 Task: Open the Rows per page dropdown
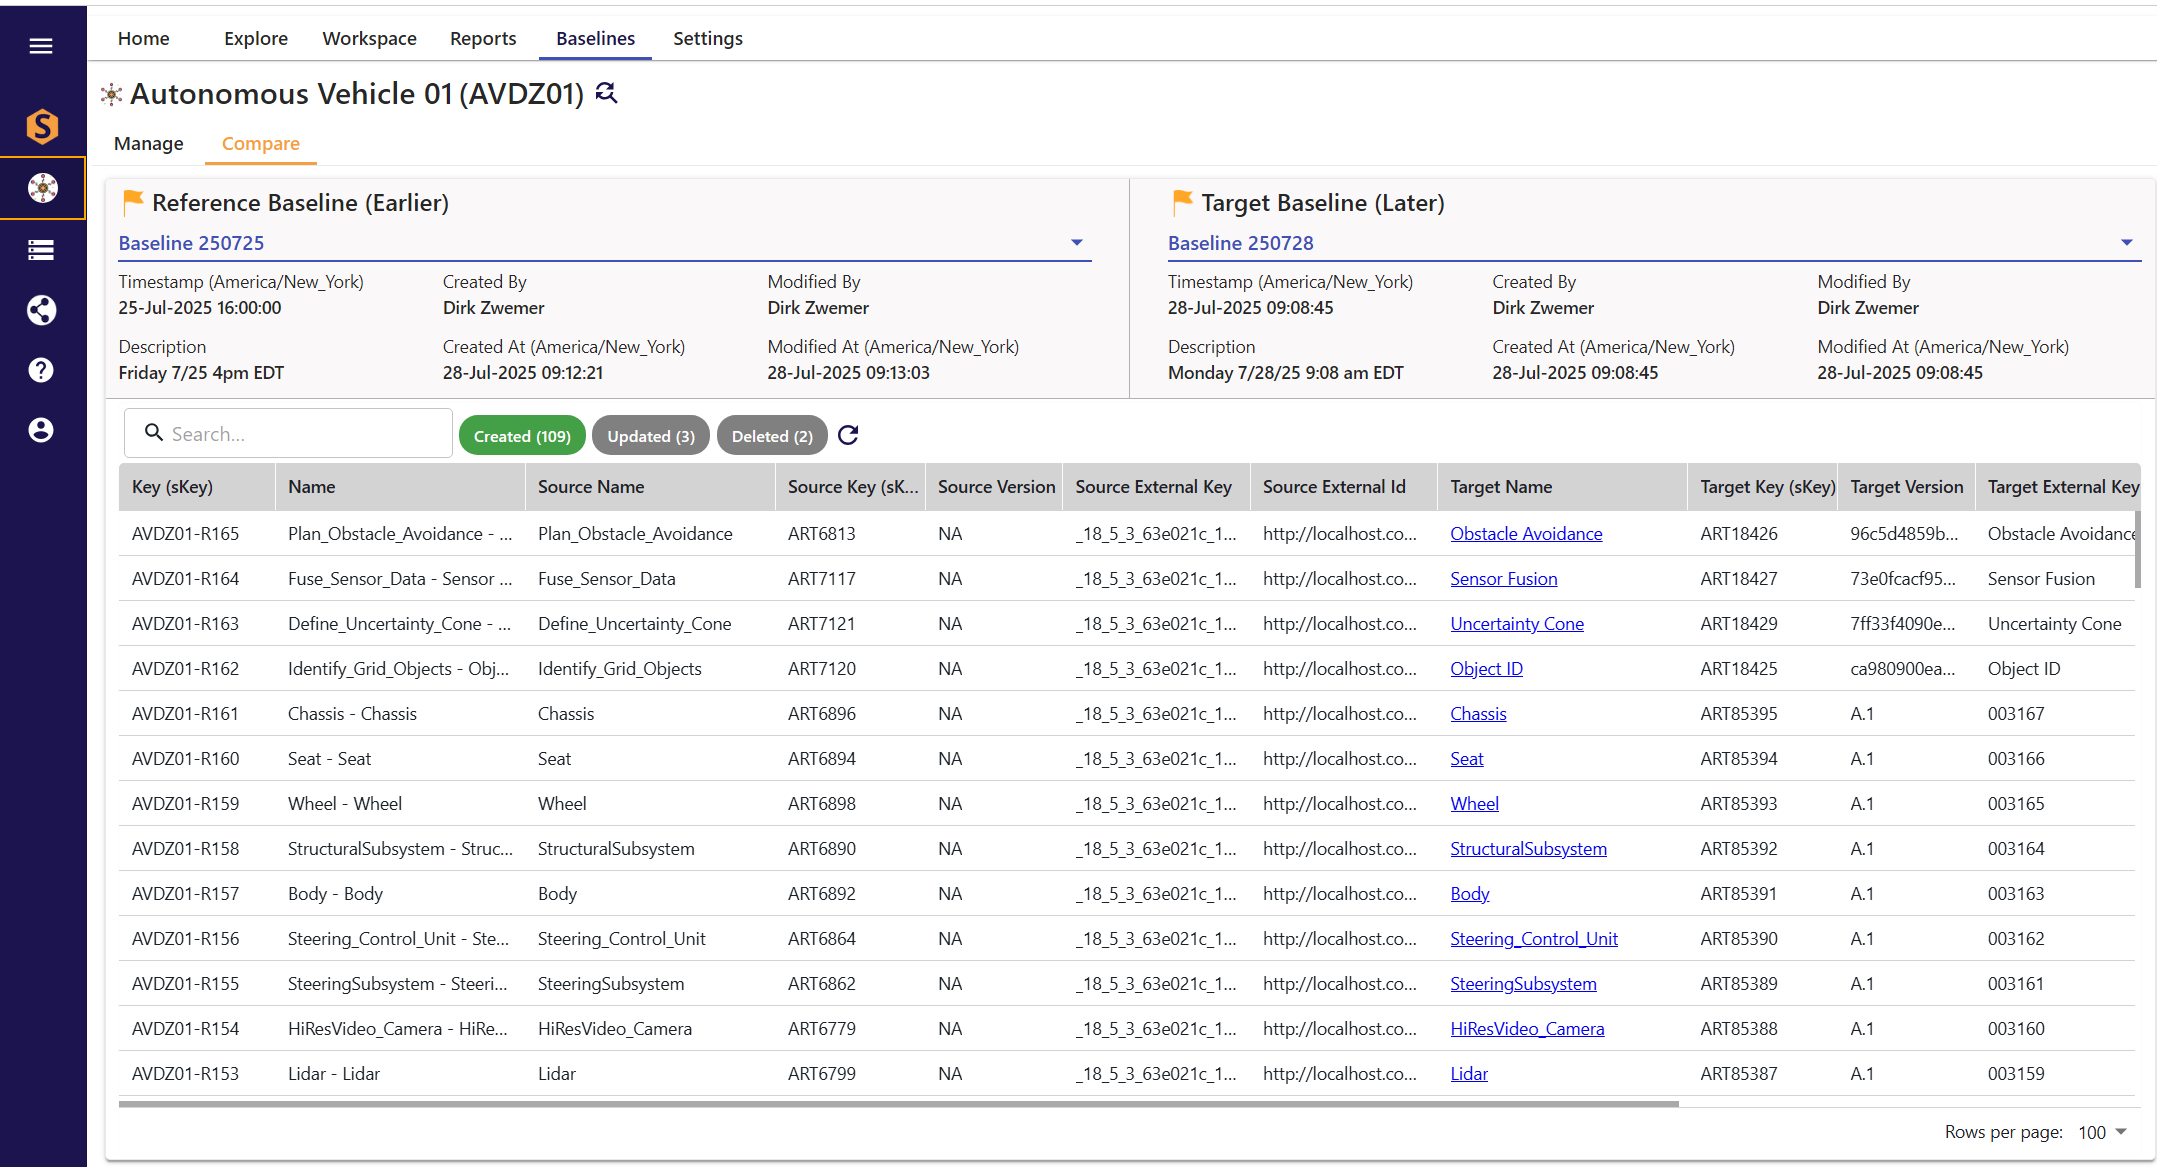point(2103,1132)
